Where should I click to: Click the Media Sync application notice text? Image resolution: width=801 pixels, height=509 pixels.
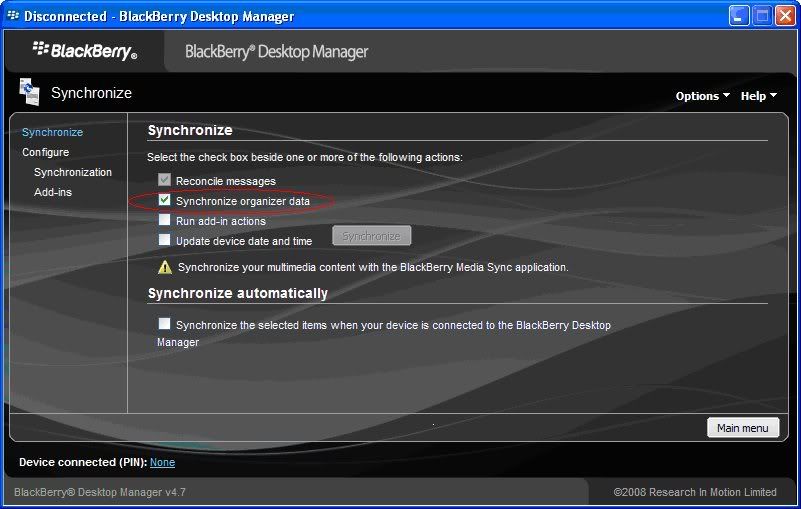coord(373,267)
